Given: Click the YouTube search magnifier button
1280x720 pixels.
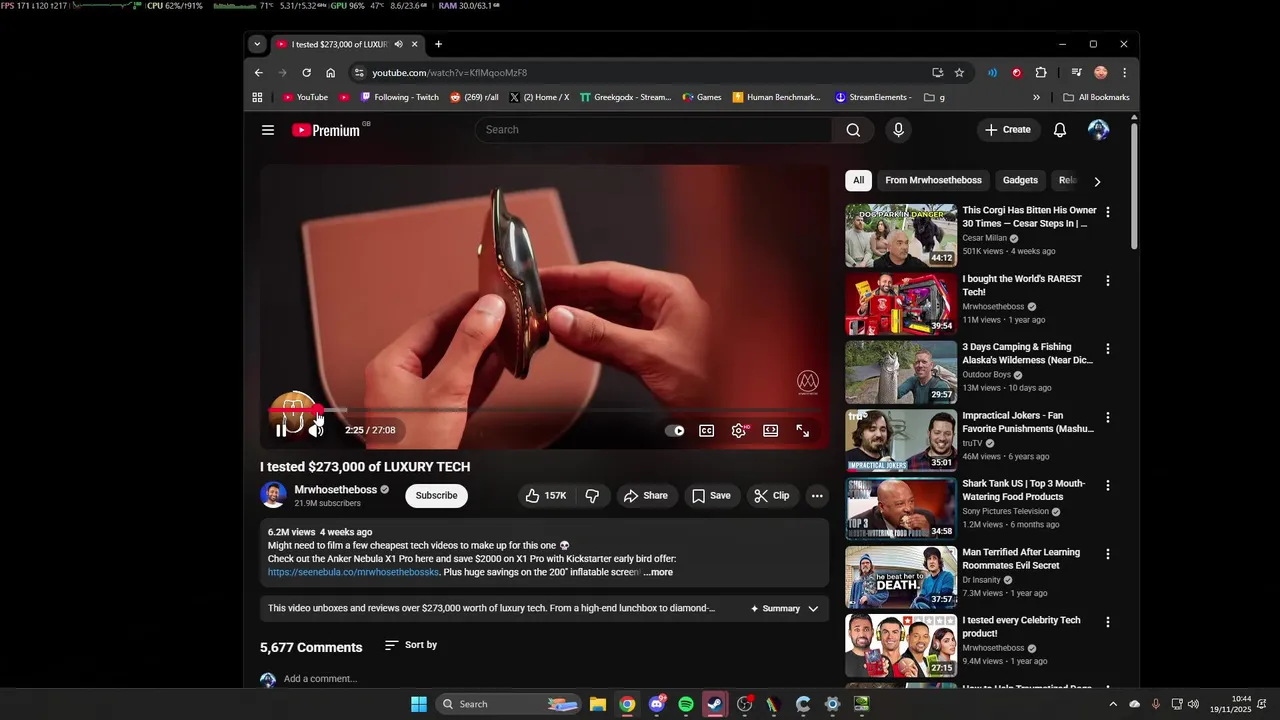Looking at the screenshot, I should [x=853, y=130].
